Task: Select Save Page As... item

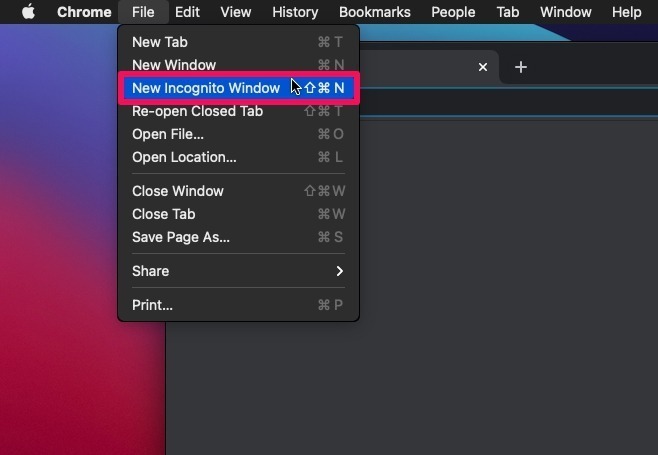Action: click(238, 237)
